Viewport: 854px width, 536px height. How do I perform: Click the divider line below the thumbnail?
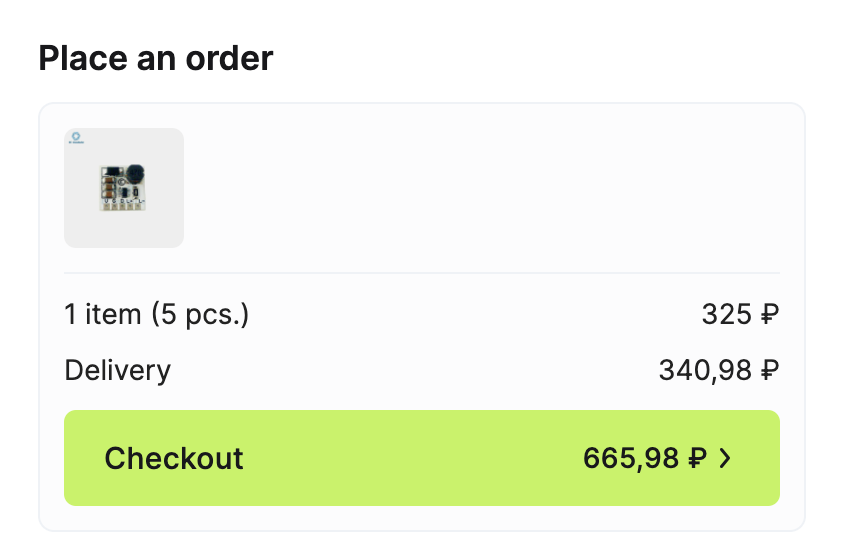pos(422,273)
